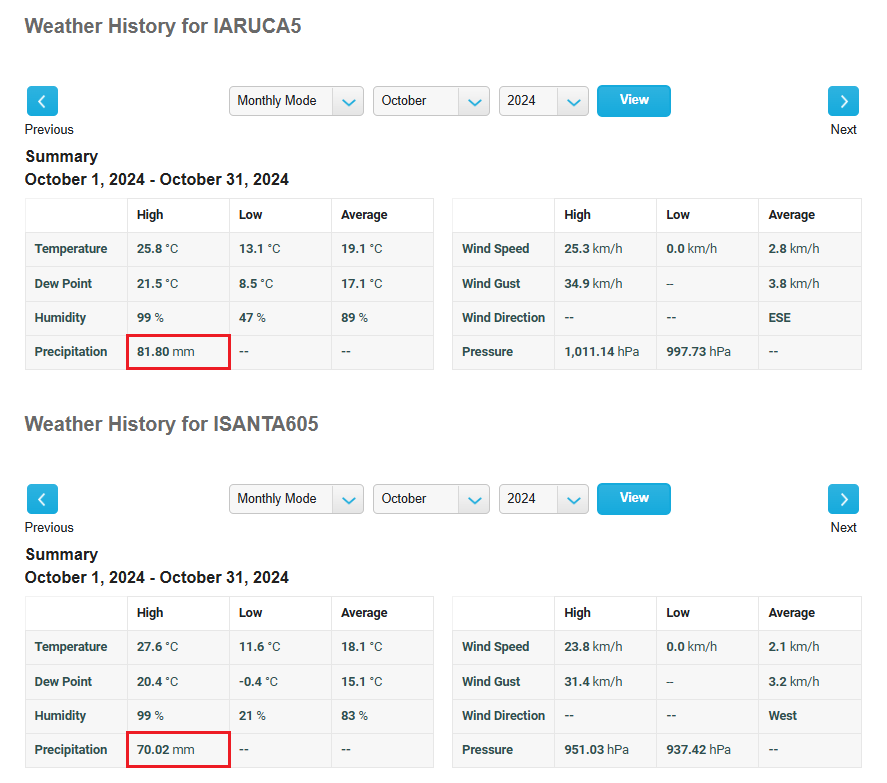This screenshot has width=887, height=783.
Task: Open the October month dropdown for IARUCA5
Action: (431, 101)
